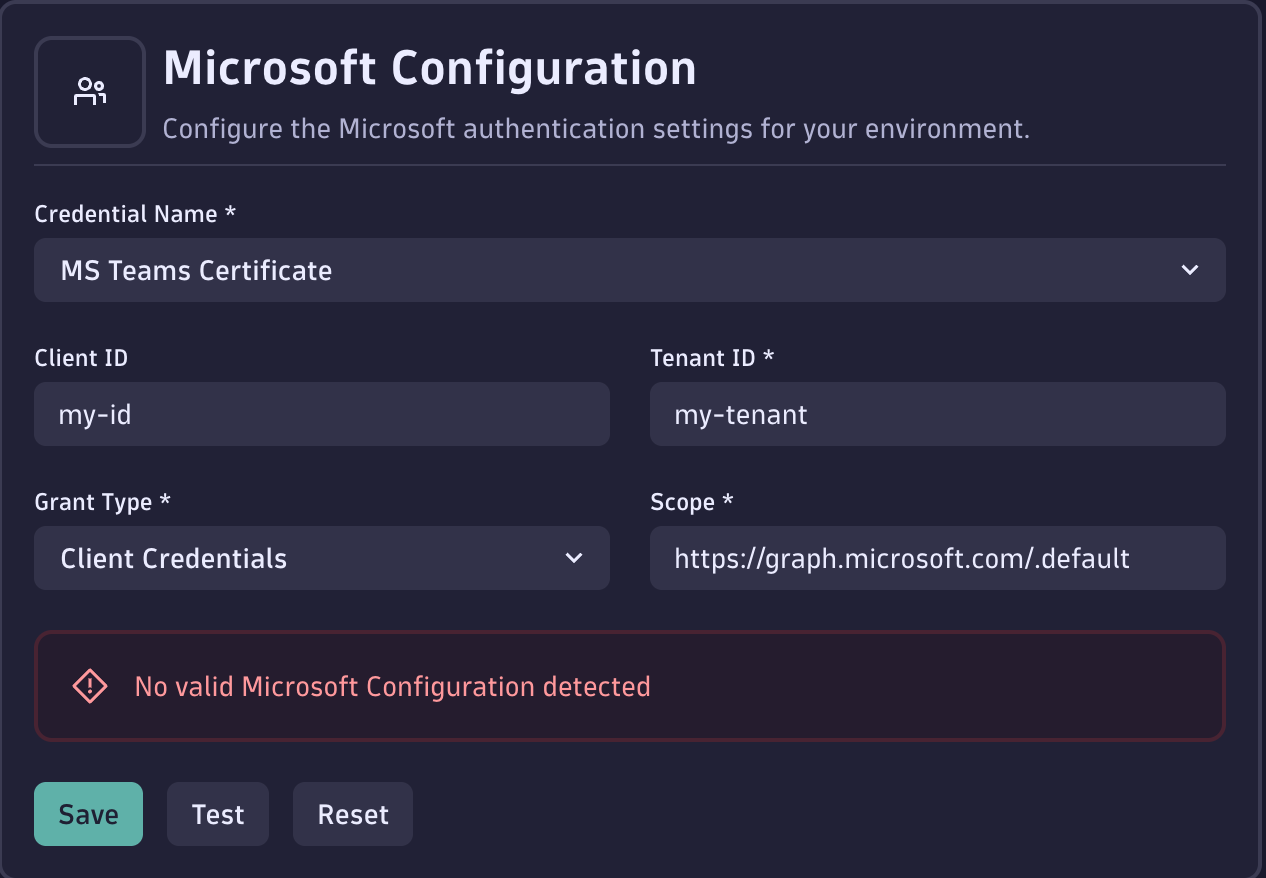
Task: Click the Client ID input field
Action: (x=322, y=414)
